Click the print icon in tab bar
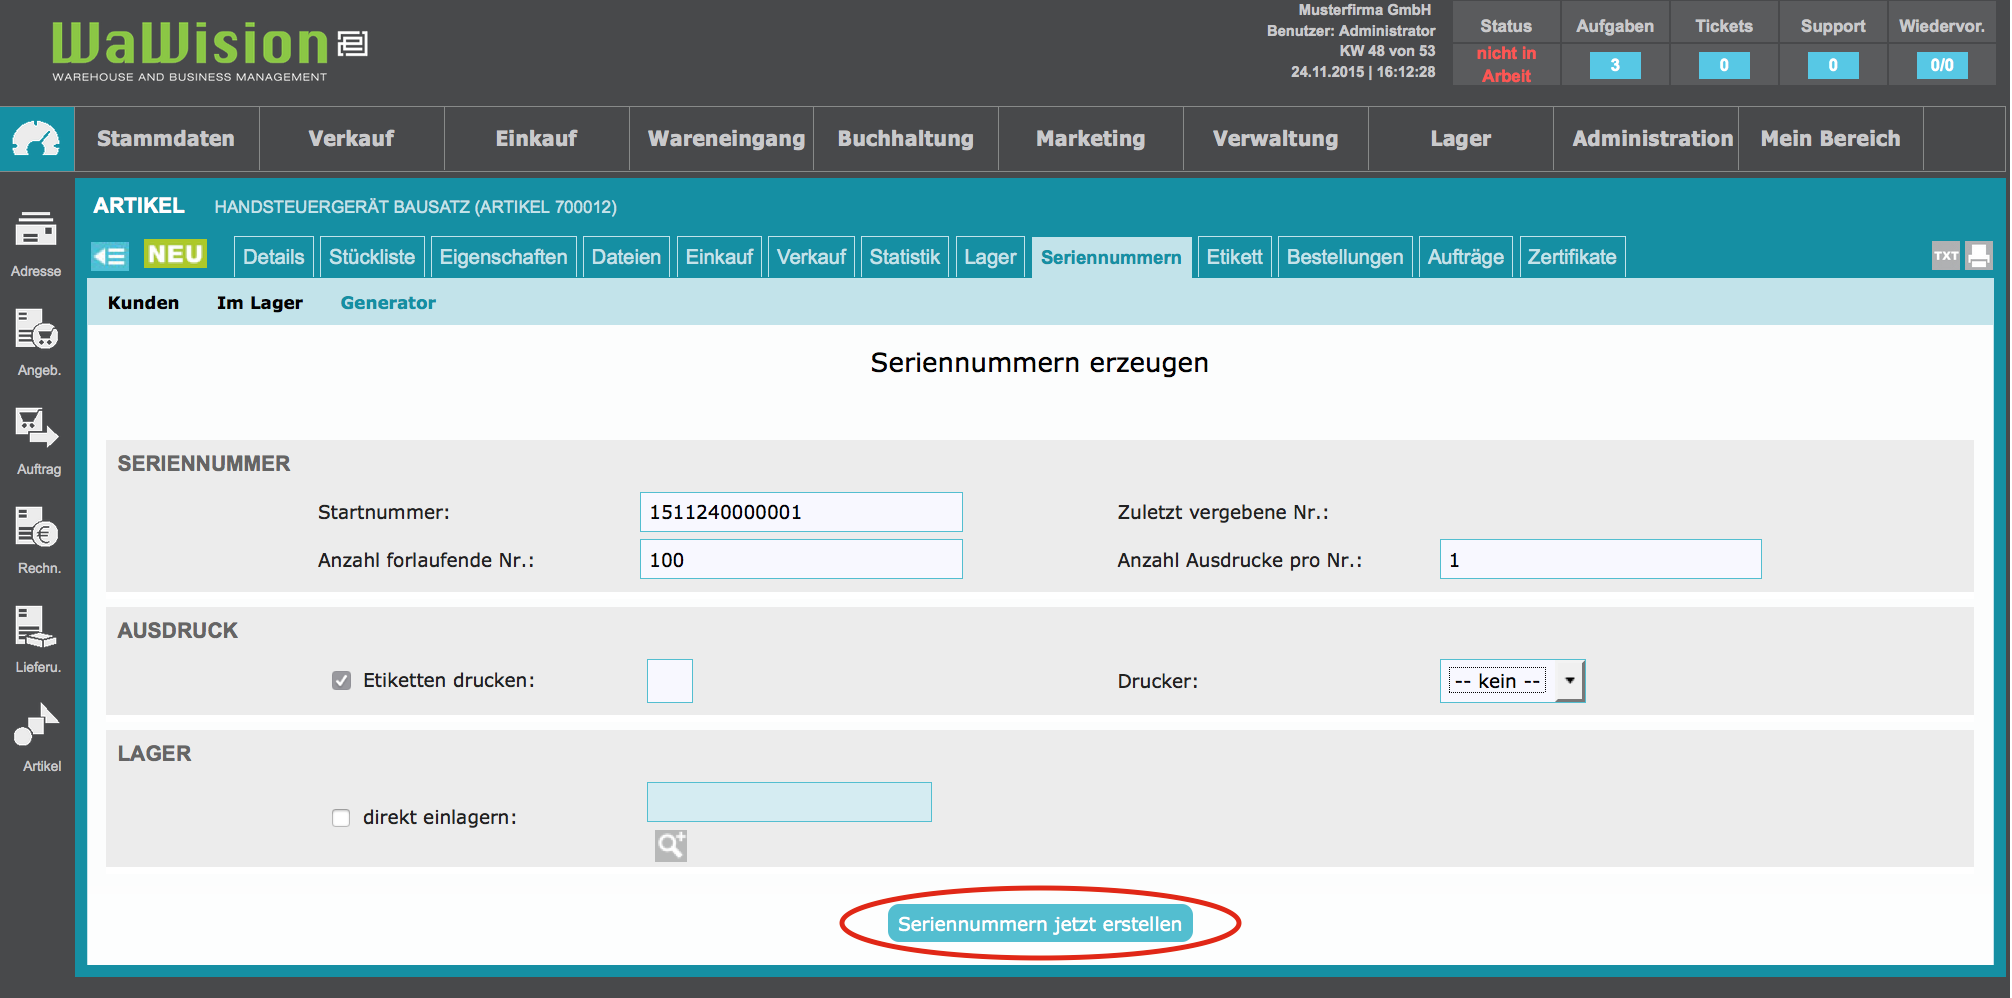 click(1979, 256)
